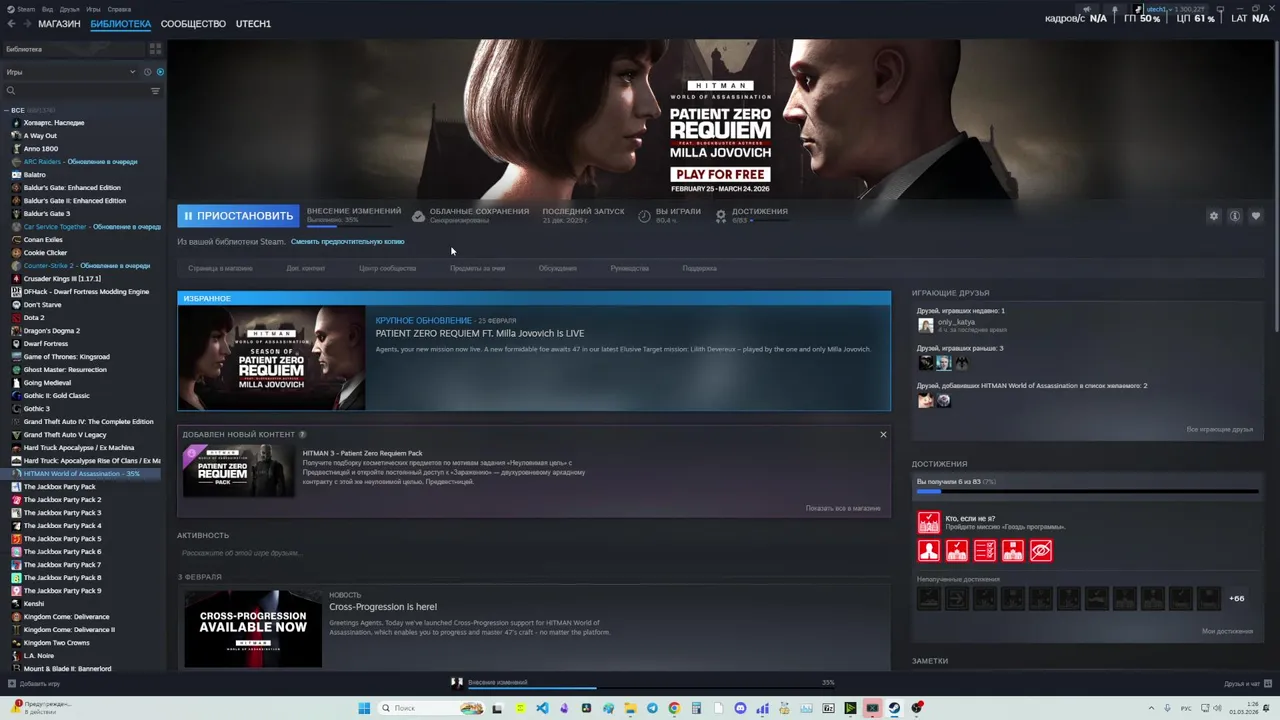Image resolution: width=1280 pixels, height=720 pixels.
Task: Switch library to grid view icon
Action: (x=155, y=48)
